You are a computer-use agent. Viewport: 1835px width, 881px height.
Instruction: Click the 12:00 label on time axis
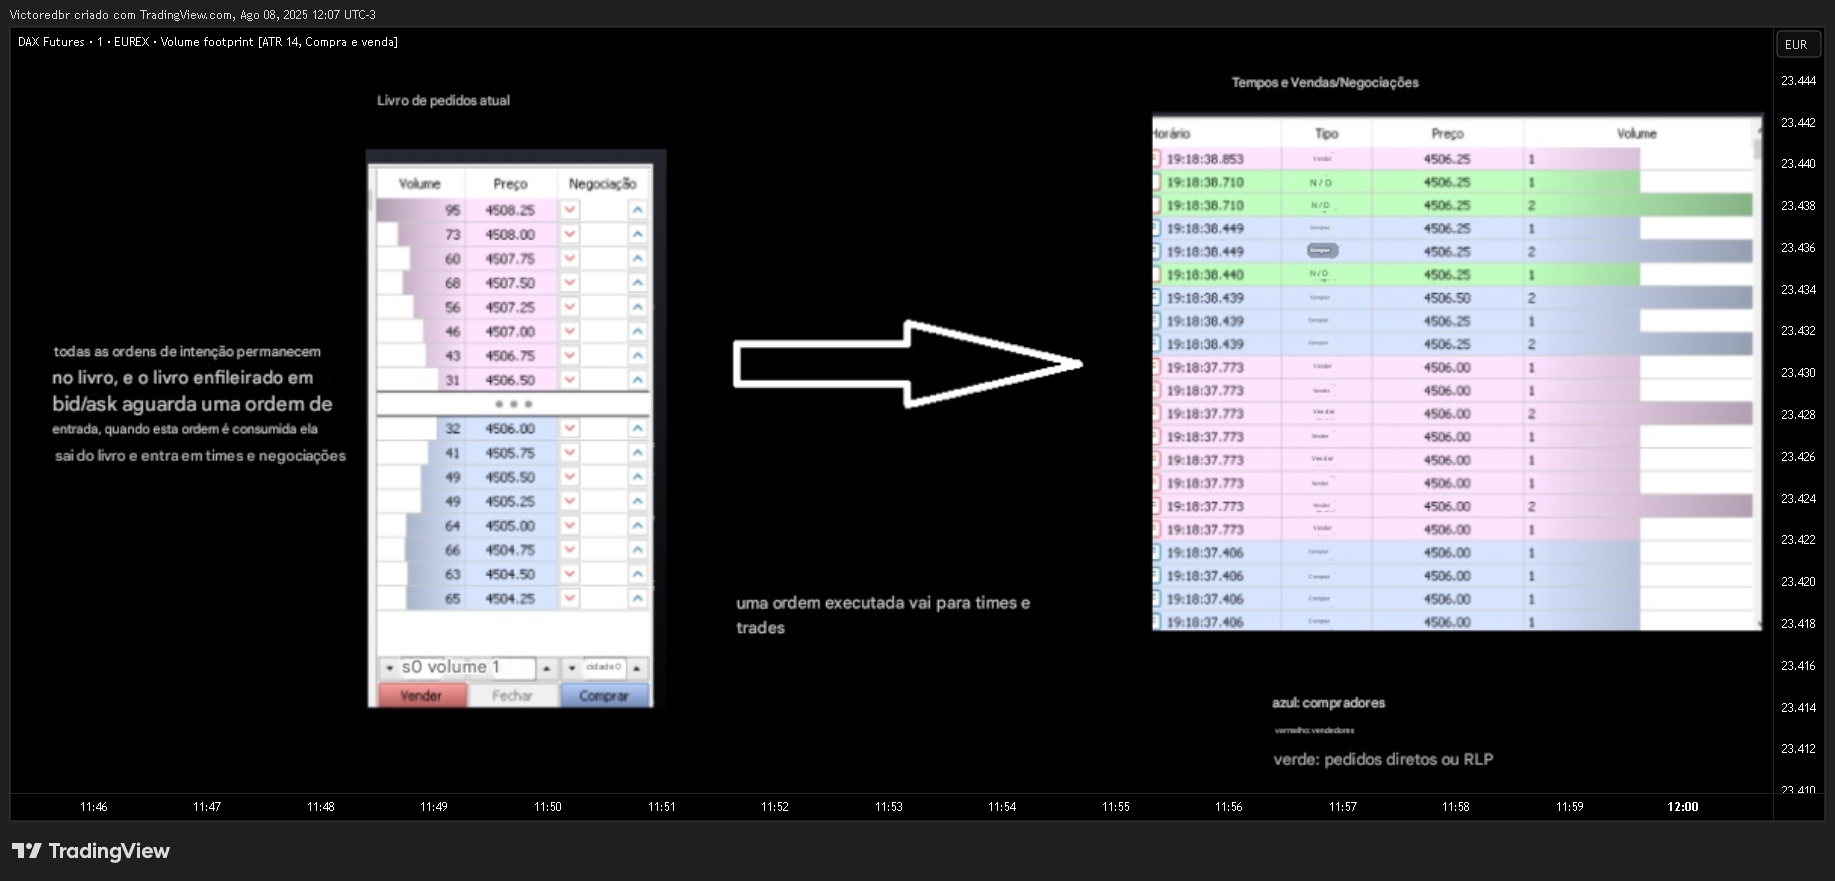[1683, 807]
